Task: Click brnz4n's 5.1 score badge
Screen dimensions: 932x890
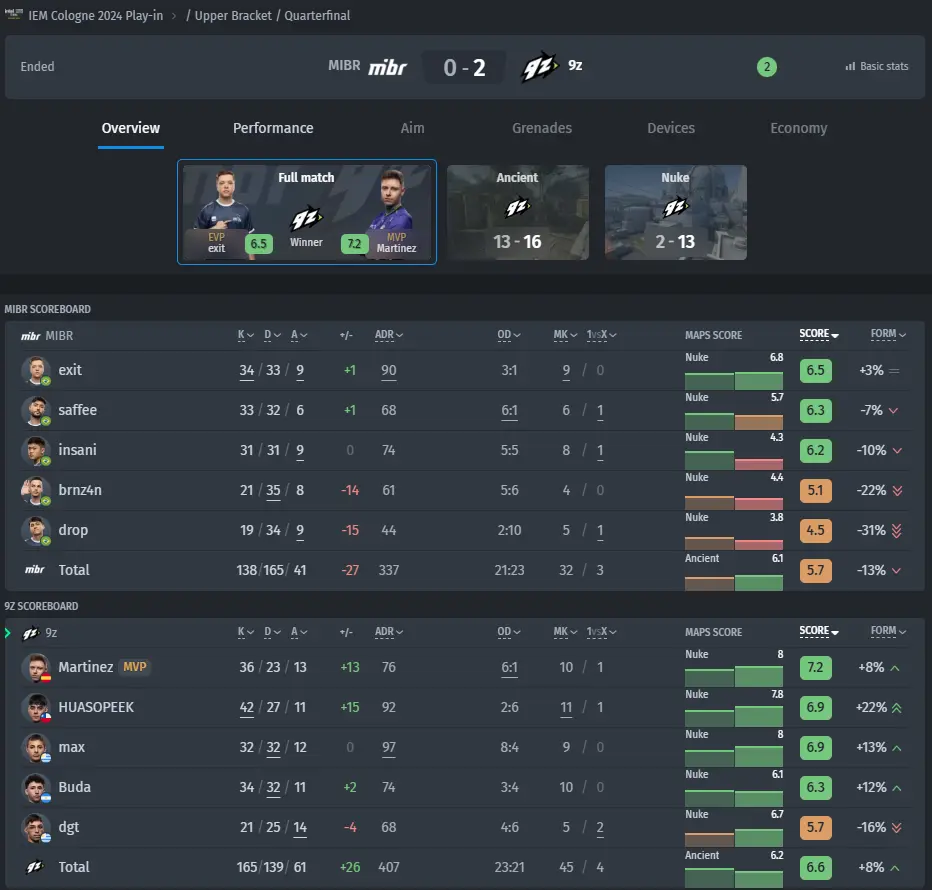Action: 816,490
